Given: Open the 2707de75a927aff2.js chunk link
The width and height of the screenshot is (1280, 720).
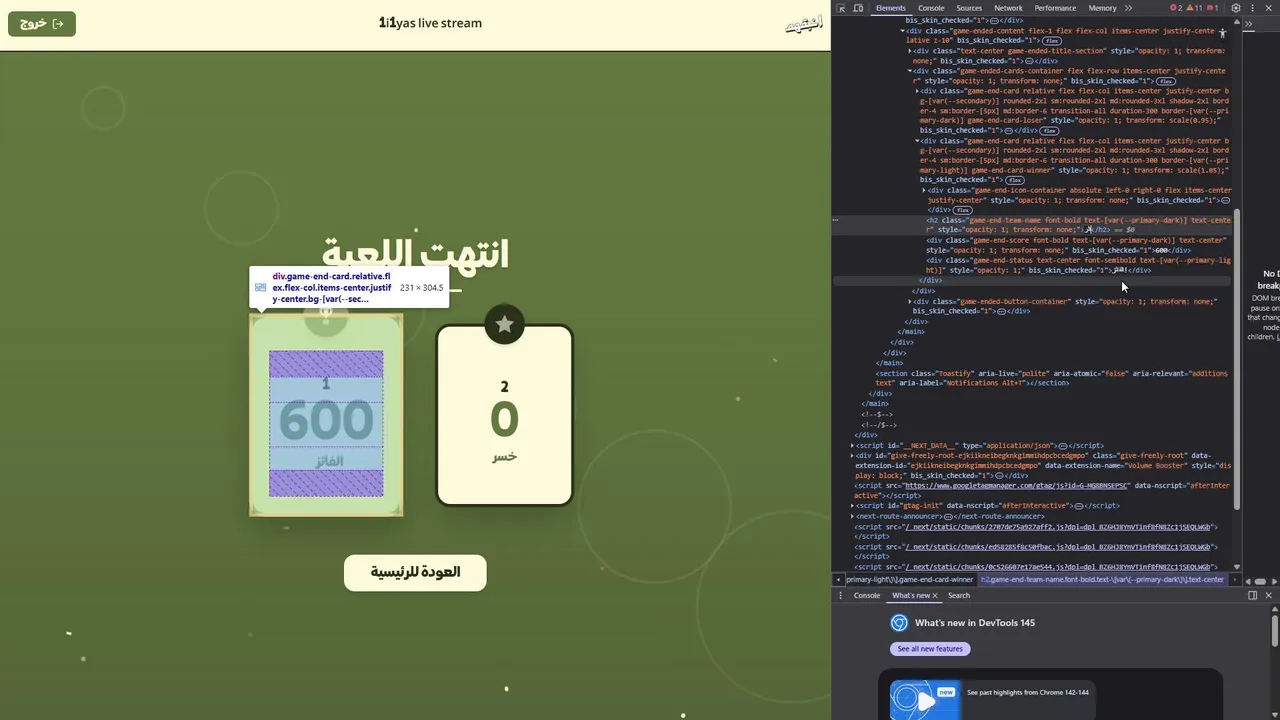Looking at the screenshot, I should tap(1058, 526).
